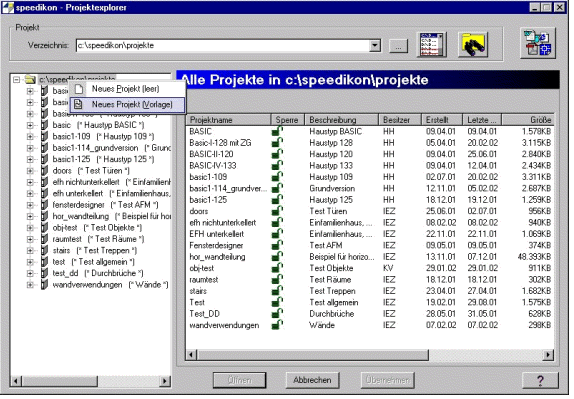Image resolution: width=574 pixels, height=399 pixels.
Task: Click the project table horizontal scrollbar thumb
Action: click(313, 355)
